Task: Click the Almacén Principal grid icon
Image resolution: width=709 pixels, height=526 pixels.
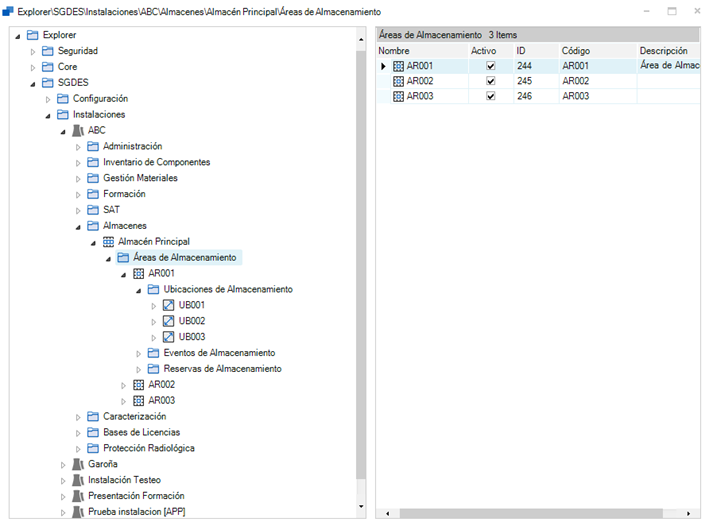Action: [108, 242]
